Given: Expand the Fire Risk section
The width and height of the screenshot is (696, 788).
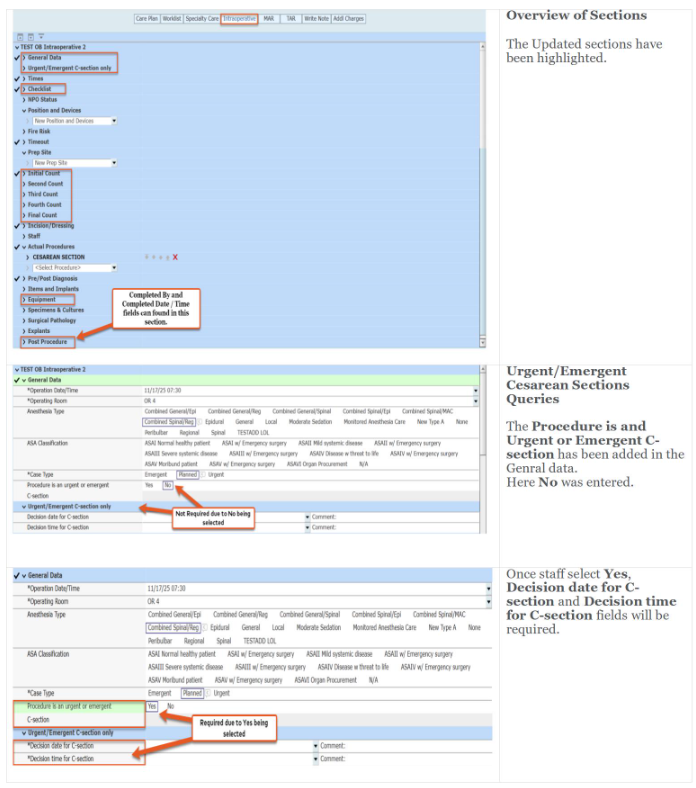Looking at the screenshot, I should pyautogui.click(x=38, y=131).
